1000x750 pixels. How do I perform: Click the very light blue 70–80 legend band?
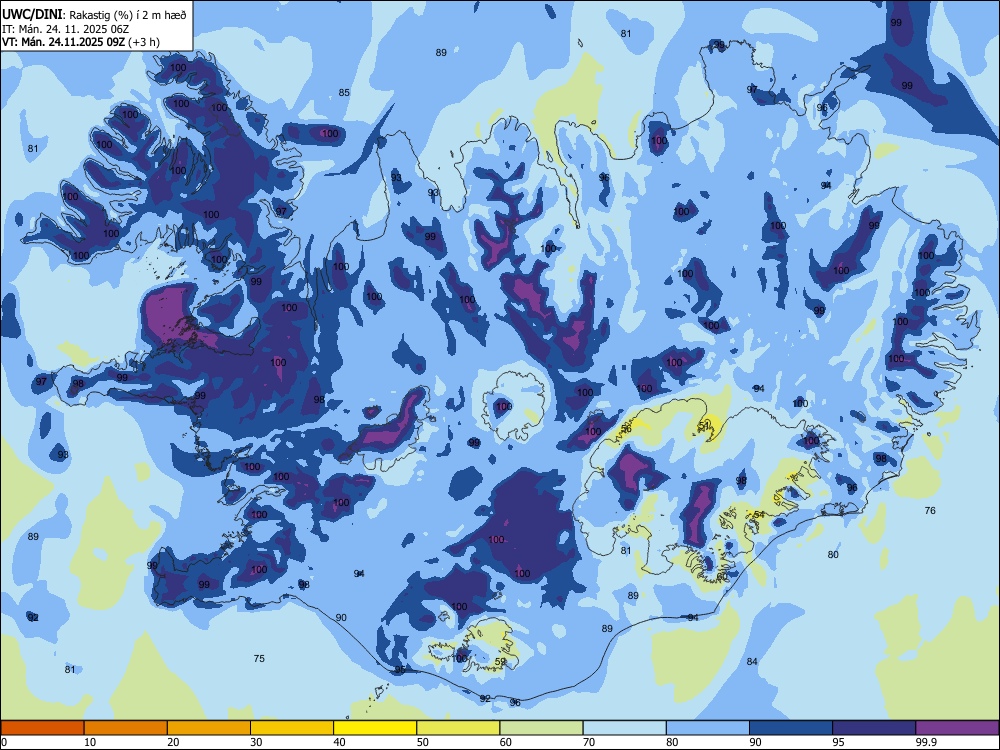pos(624,728)
